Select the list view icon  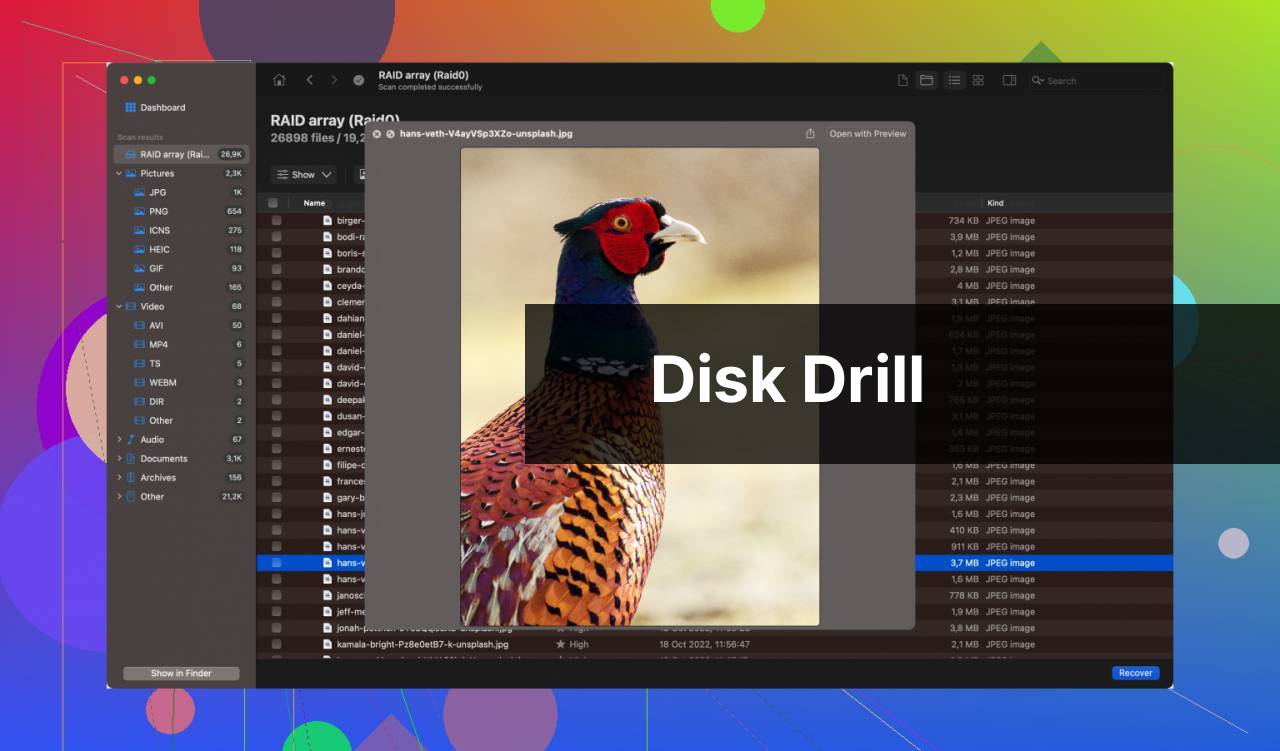point(954,80)
